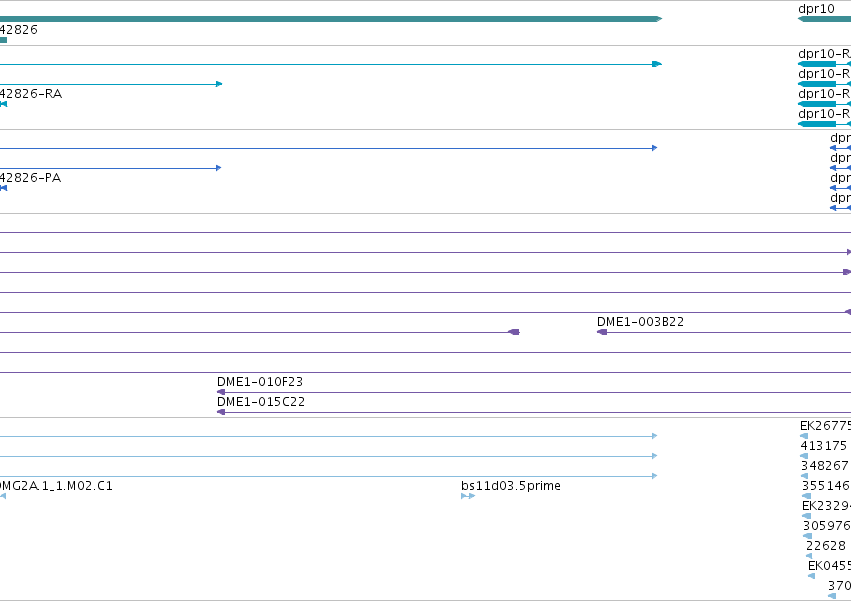Select the purple arrowhead starting DME1-015C22
851x601 pixels.
[x=221, y=412]
